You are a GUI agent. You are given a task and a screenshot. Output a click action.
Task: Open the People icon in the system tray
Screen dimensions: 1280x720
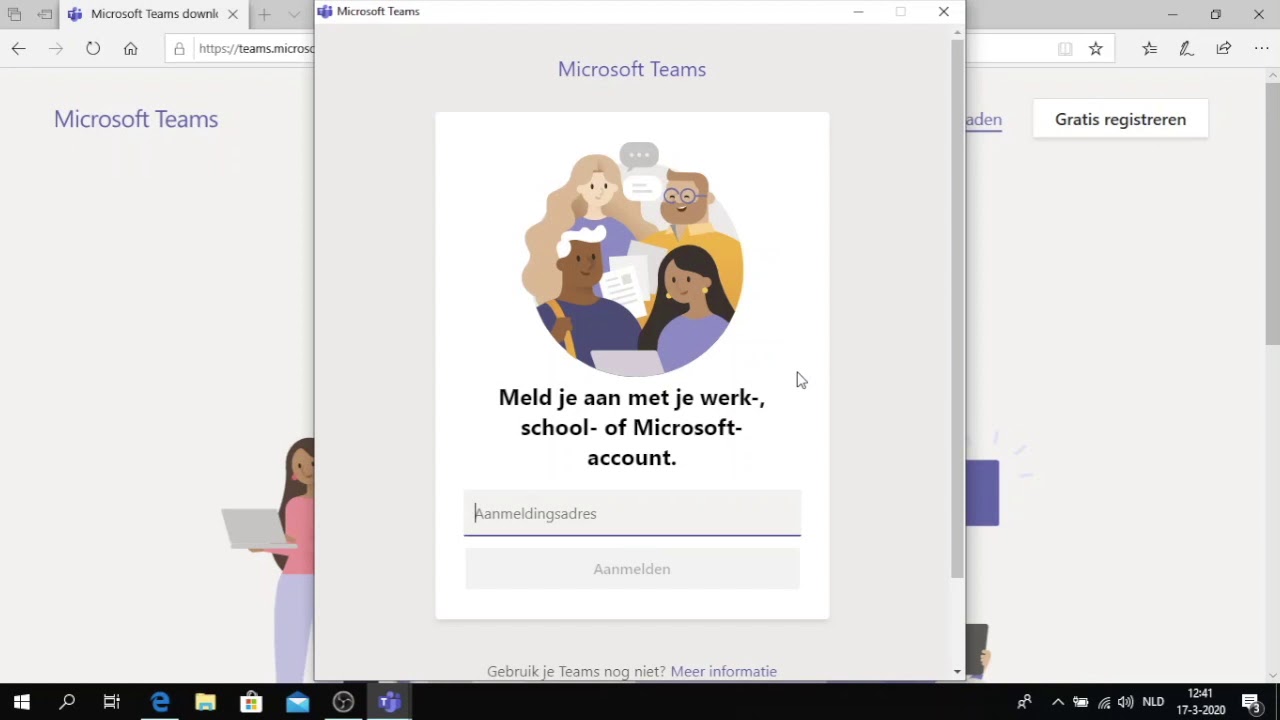(1024, 702)
